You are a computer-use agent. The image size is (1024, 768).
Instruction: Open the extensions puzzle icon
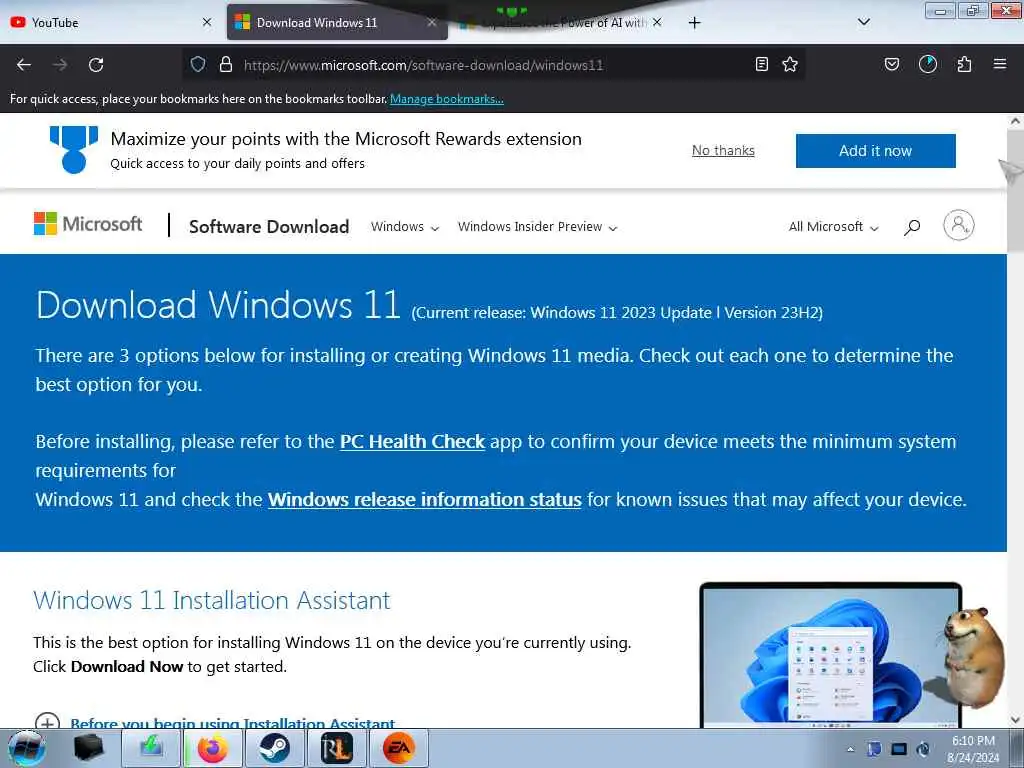coord(964,64)
